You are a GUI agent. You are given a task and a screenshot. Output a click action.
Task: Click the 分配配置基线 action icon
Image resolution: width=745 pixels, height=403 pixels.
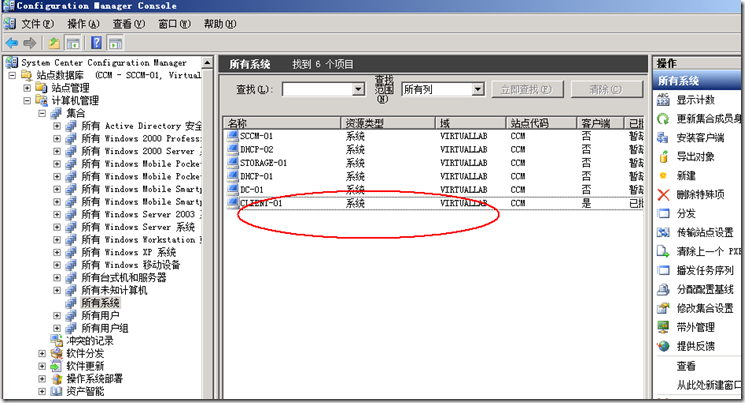pos(663,289)
